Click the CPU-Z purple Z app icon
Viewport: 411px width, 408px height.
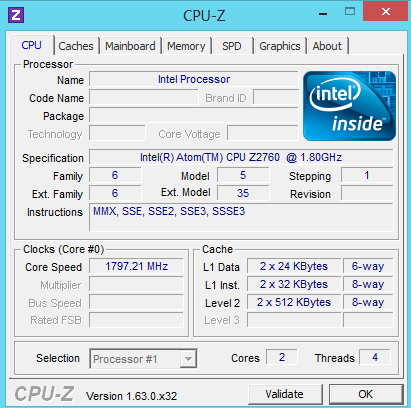pyautogui.click(x=16, y=15)
